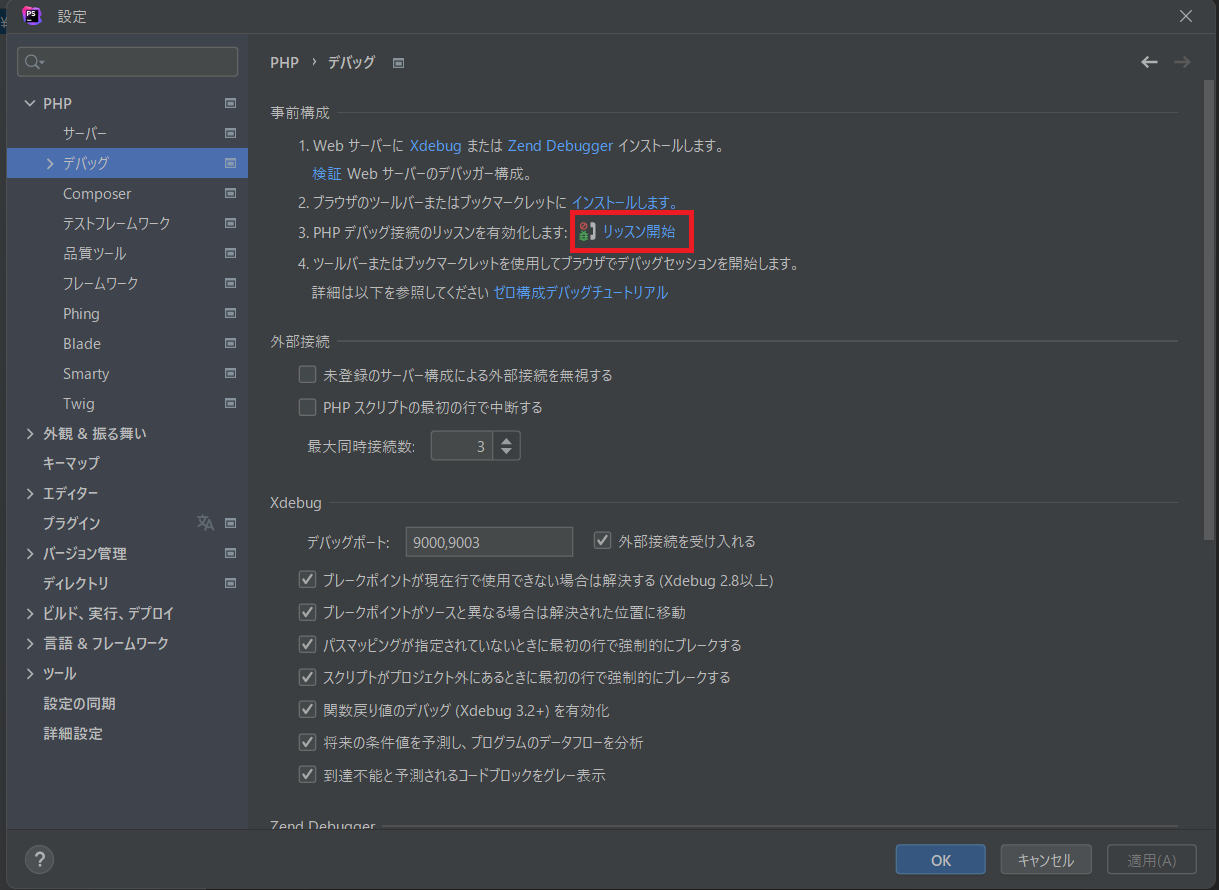Click the project icon beside Composer
Viewport: 1219px width, 890px height.
click(x=230, y=193)
